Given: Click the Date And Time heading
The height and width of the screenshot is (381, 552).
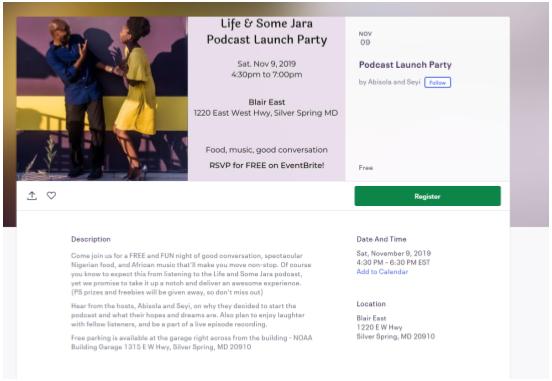Looking at the screenshot, I should coord(381,239).
